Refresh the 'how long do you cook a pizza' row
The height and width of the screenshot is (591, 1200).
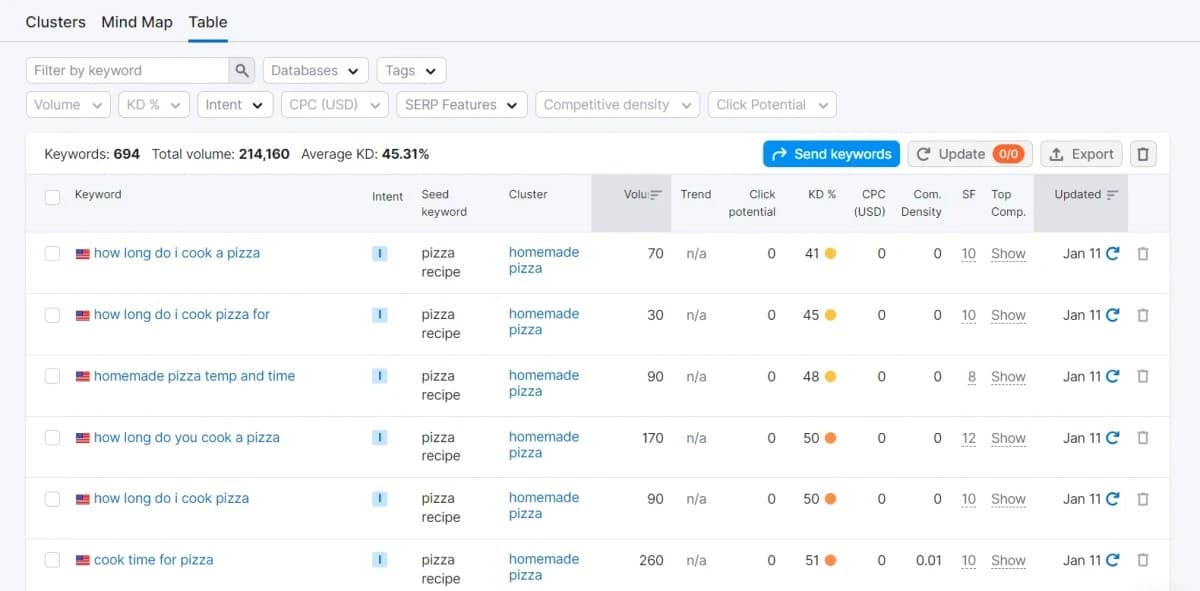[1113, 438]
